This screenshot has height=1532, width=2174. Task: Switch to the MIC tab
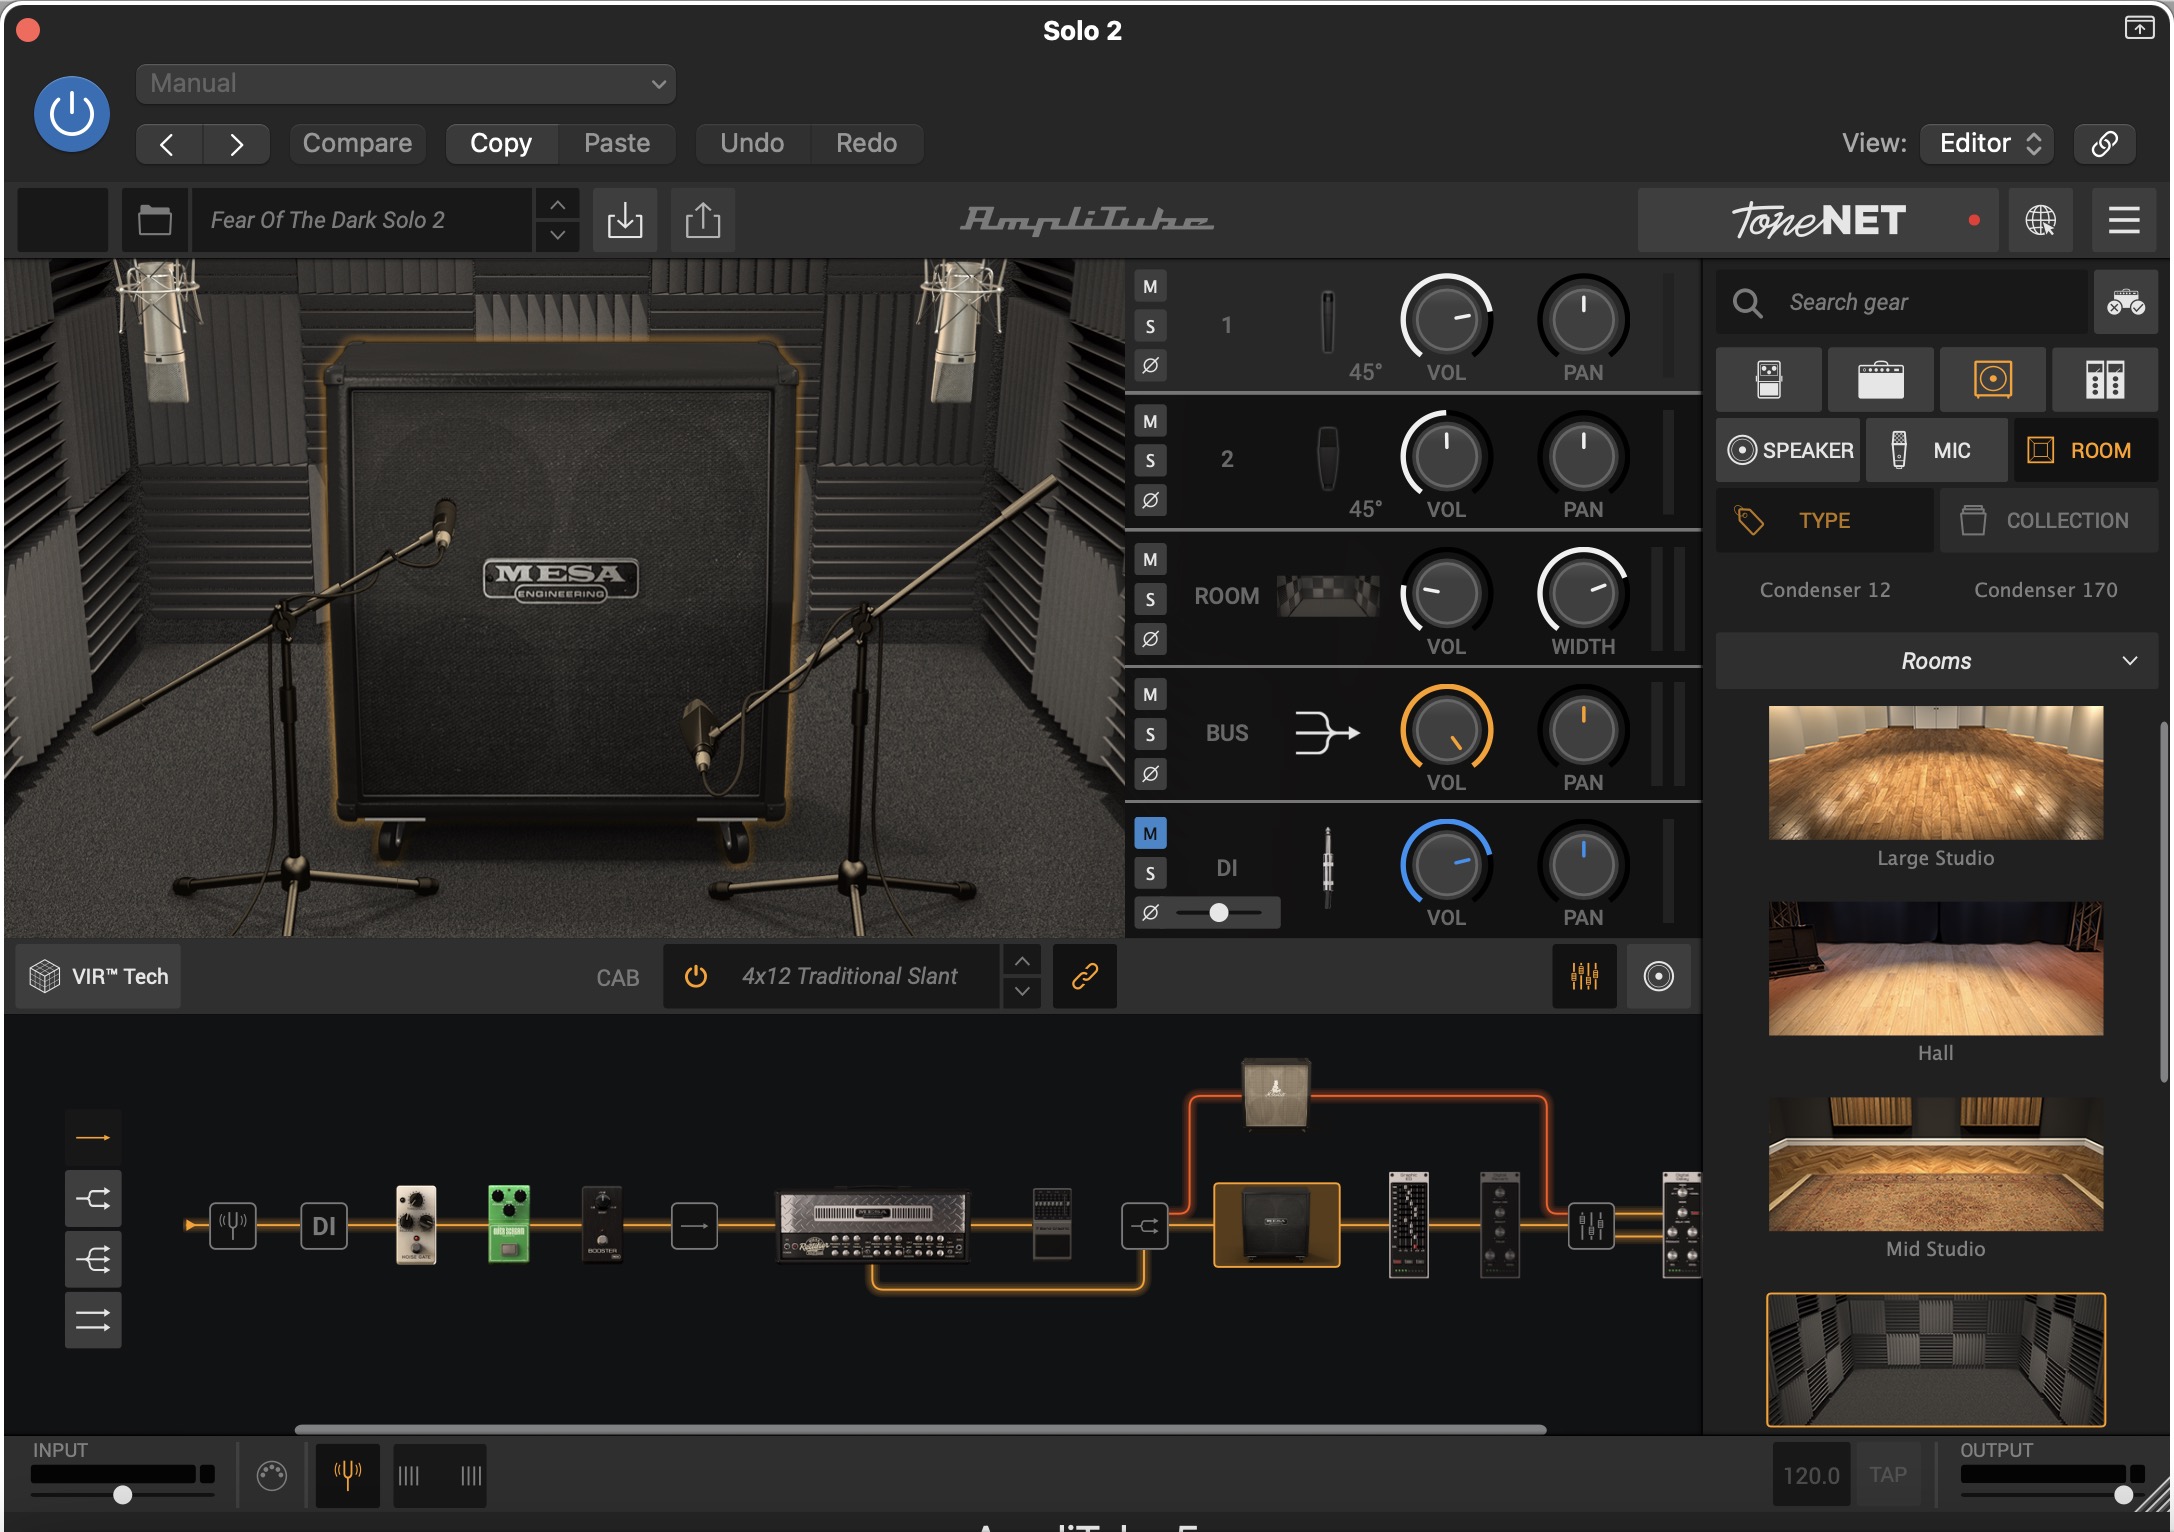pyautogui.click(x=1937, y=451)
